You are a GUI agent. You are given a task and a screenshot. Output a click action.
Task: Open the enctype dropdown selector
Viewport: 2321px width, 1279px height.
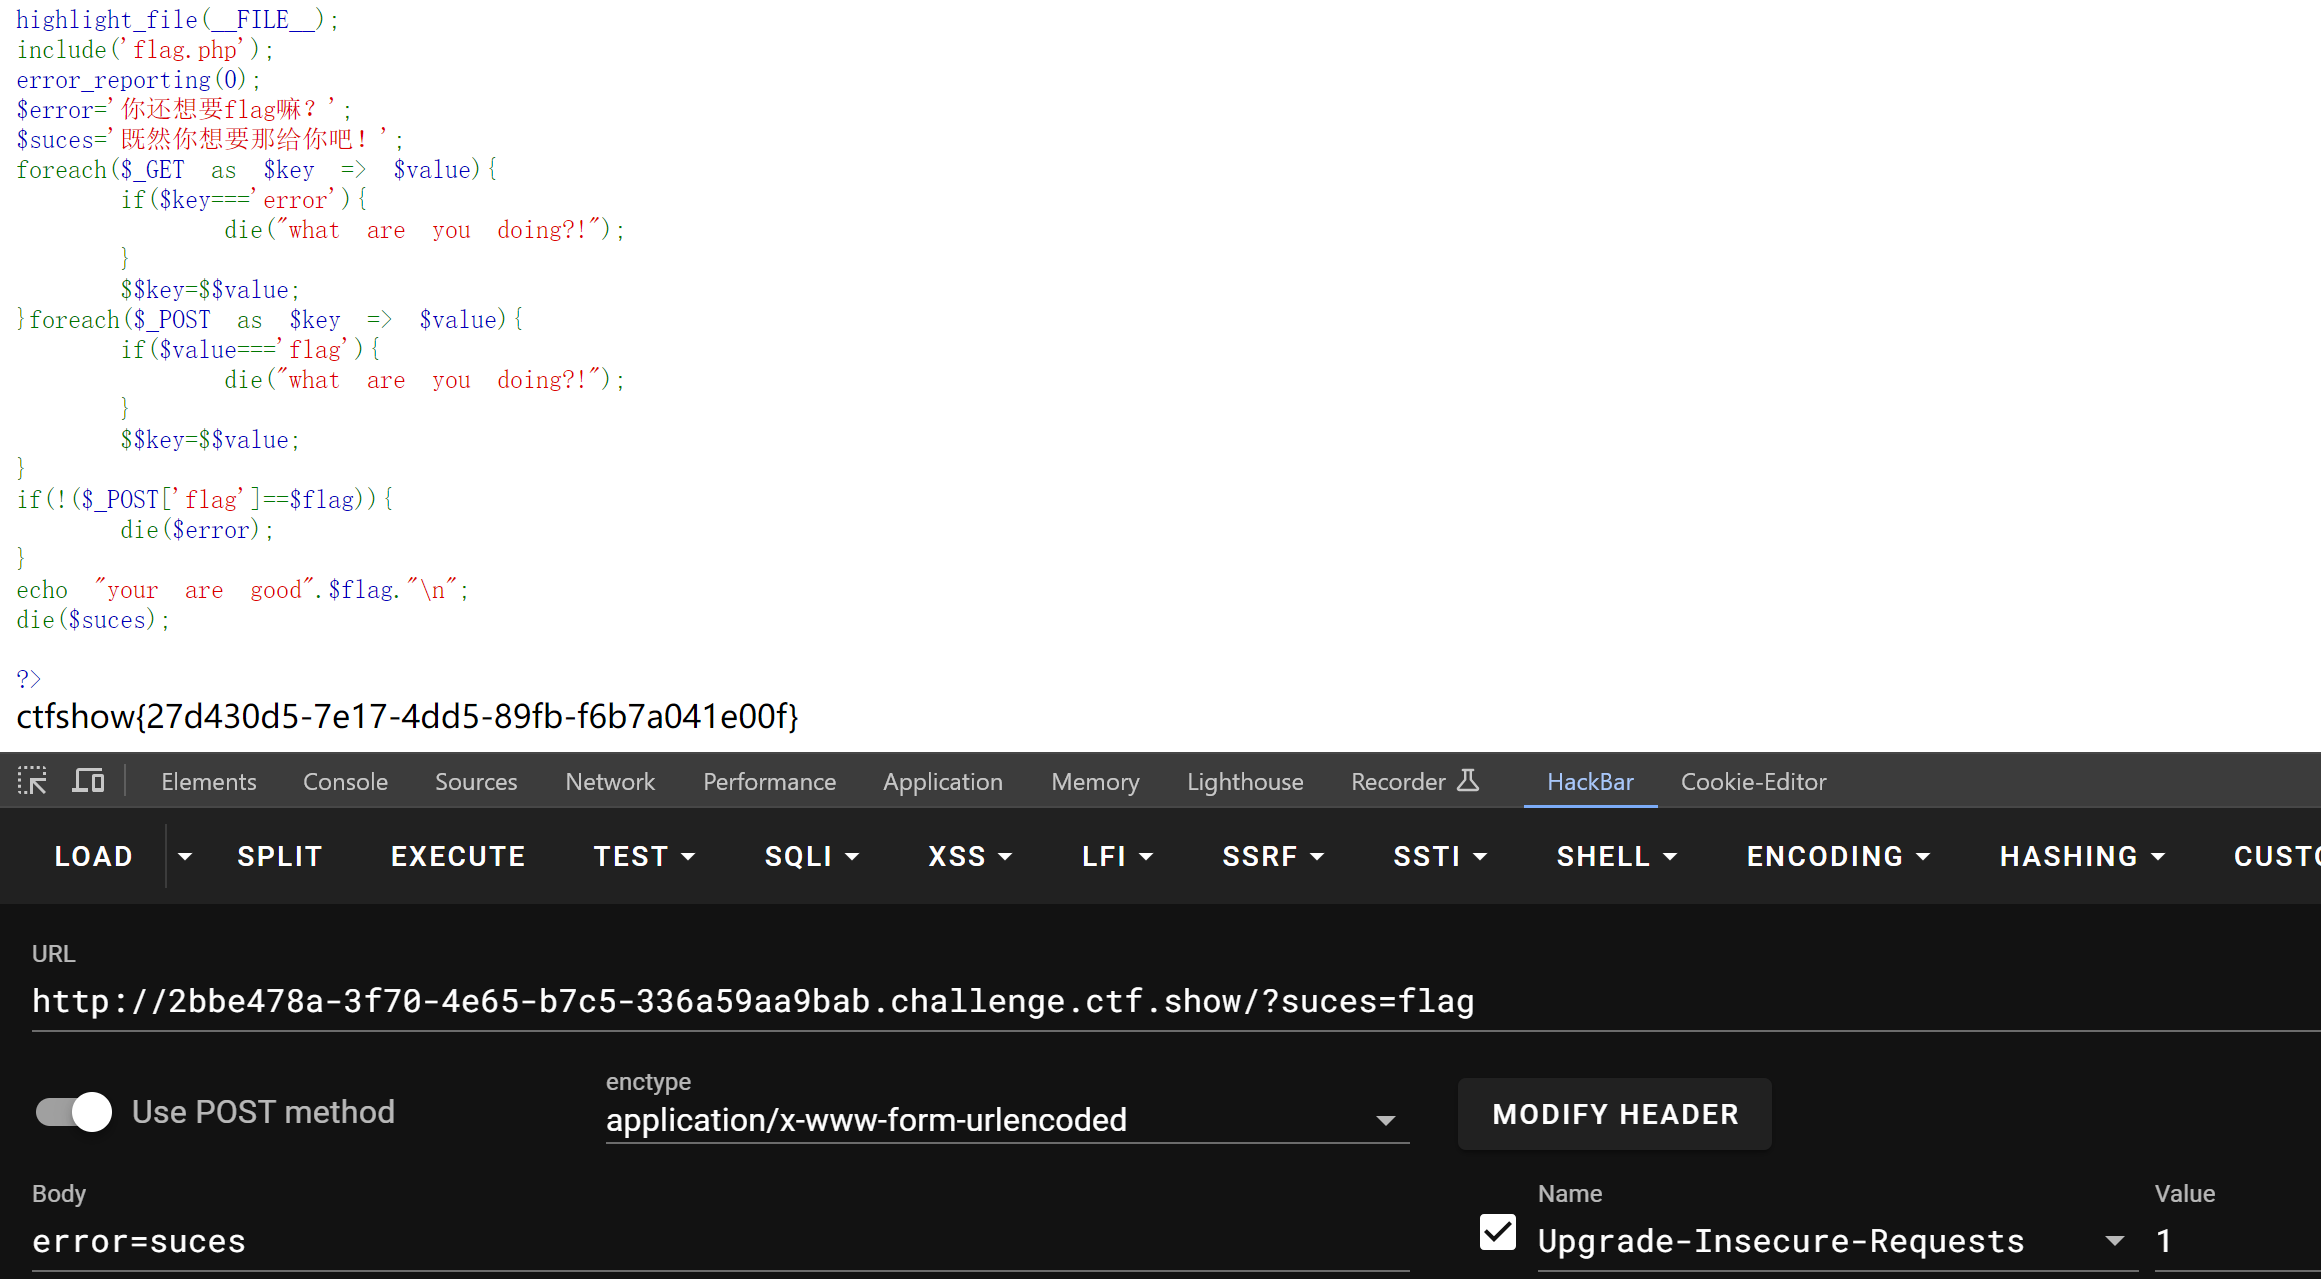point(1007,1120)
